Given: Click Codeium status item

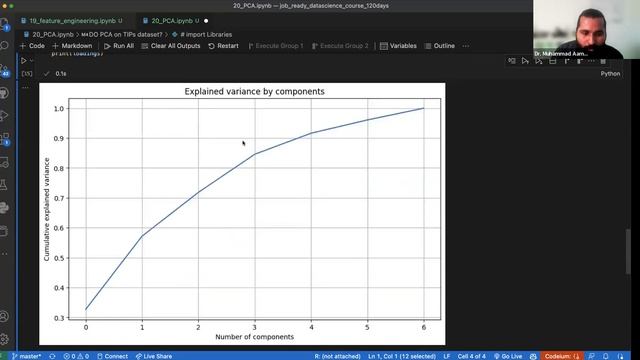Looking at the screenshot, I should pyautogui.click(x=561, y=356).
